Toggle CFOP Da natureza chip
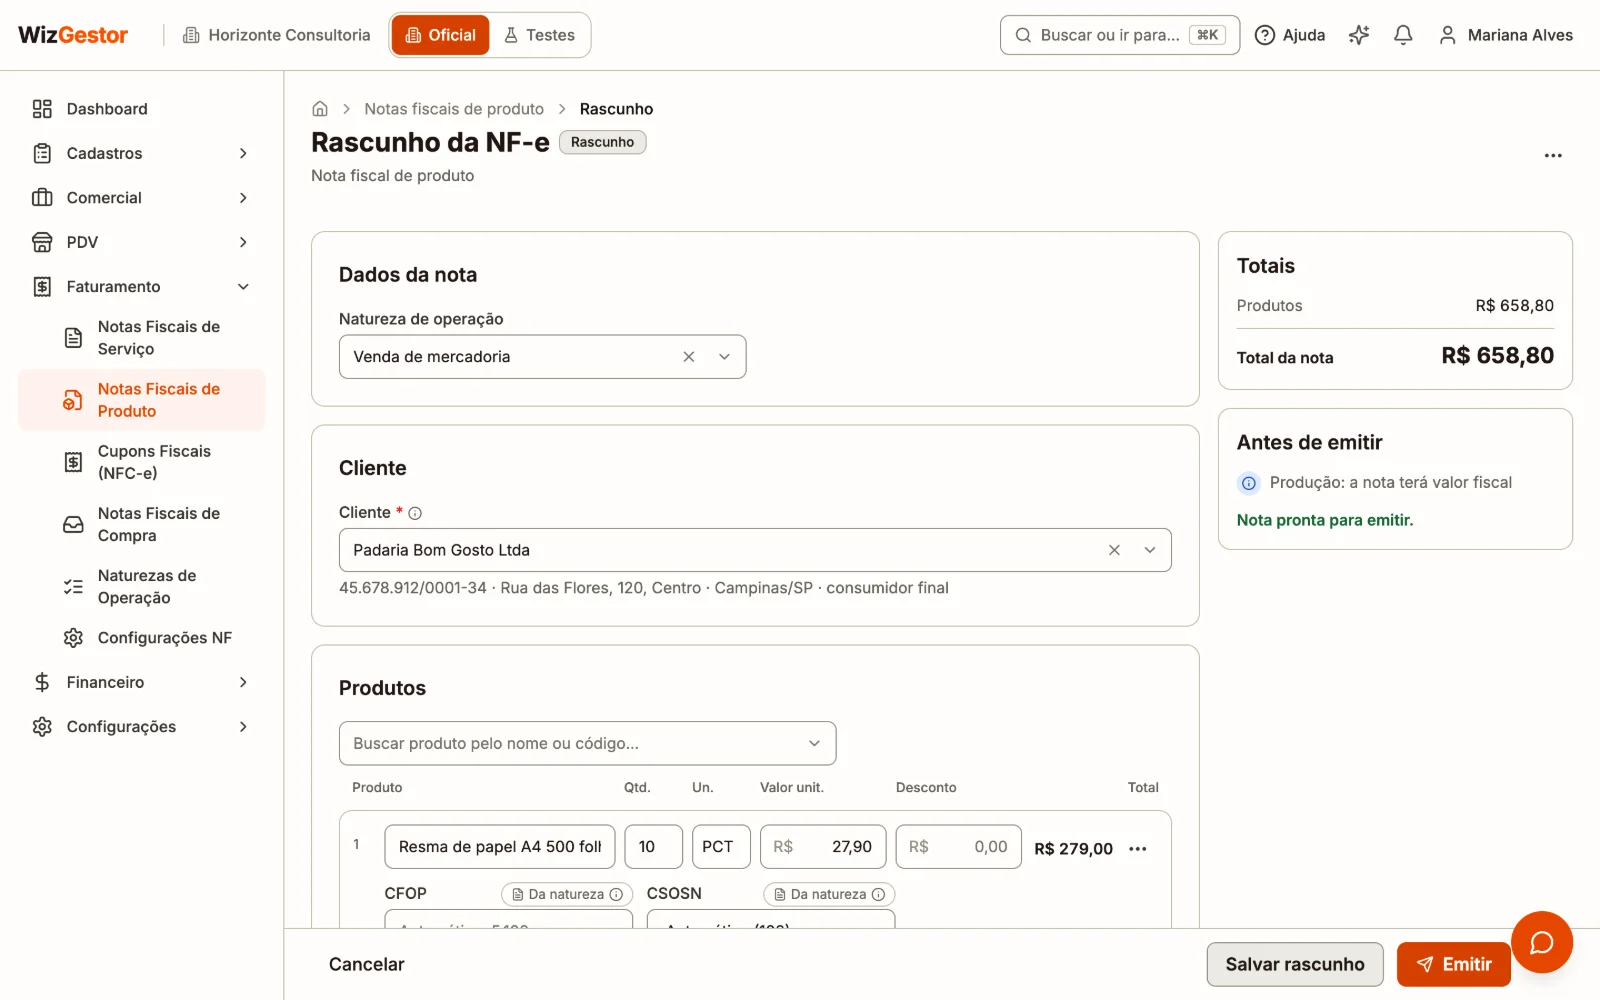 click(567, 894)
